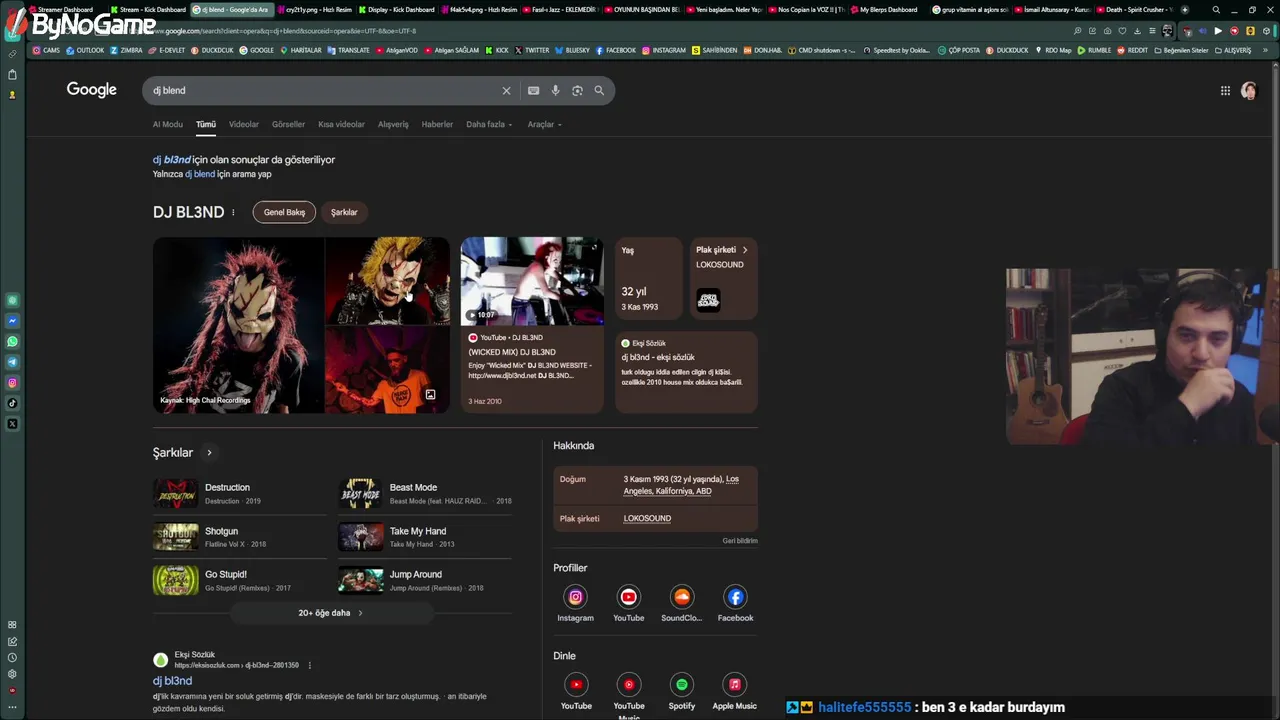Expand the Daha fazla dropdown
This screenshot has height=720, width=1280.
tap(489, 125)
